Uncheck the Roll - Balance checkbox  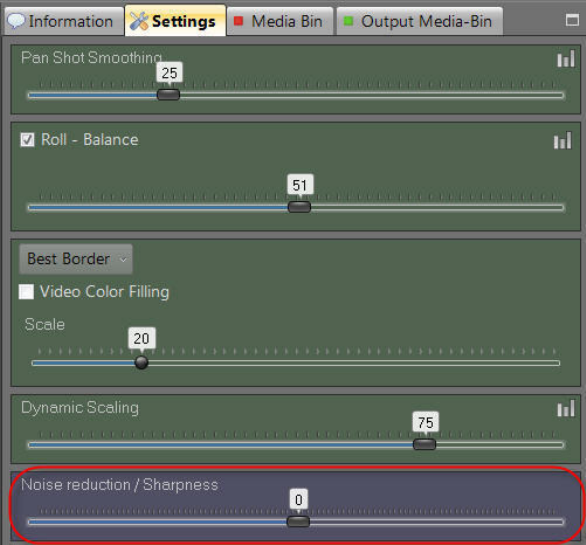click(x=27, y=140)
